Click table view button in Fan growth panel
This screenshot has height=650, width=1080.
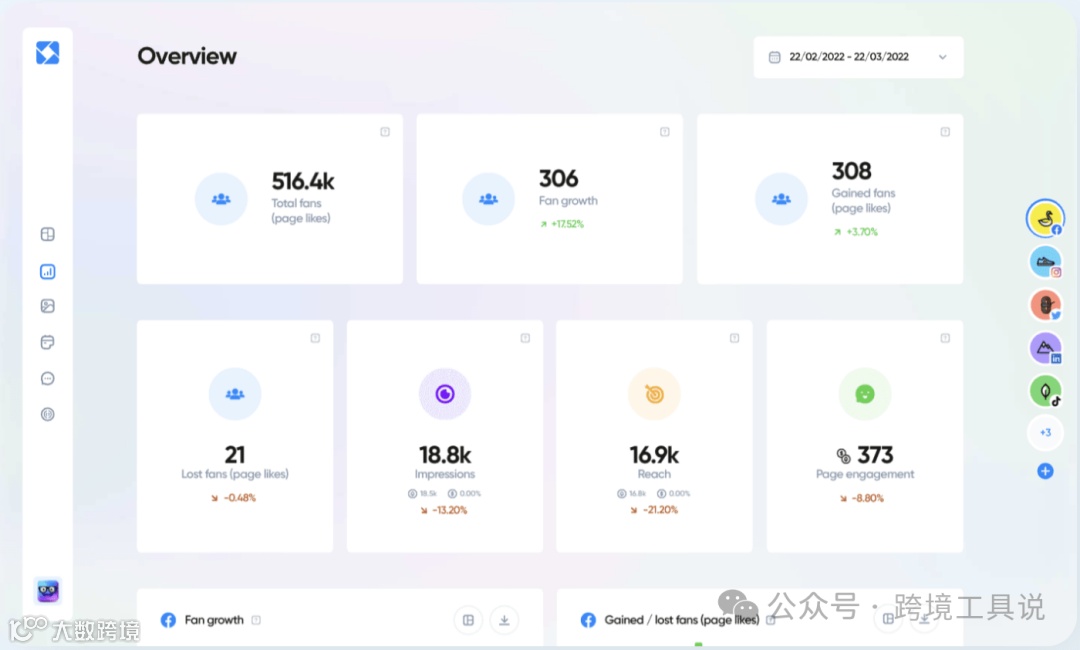click(468, 620)
